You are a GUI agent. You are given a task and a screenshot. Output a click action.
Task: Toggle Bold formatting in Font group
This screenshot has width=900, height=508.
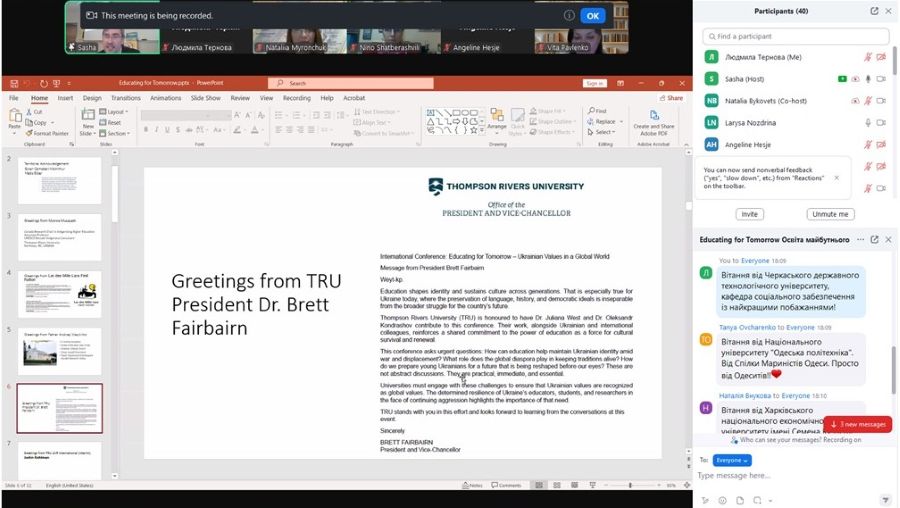pyautogui.click(x=146, y=130)
